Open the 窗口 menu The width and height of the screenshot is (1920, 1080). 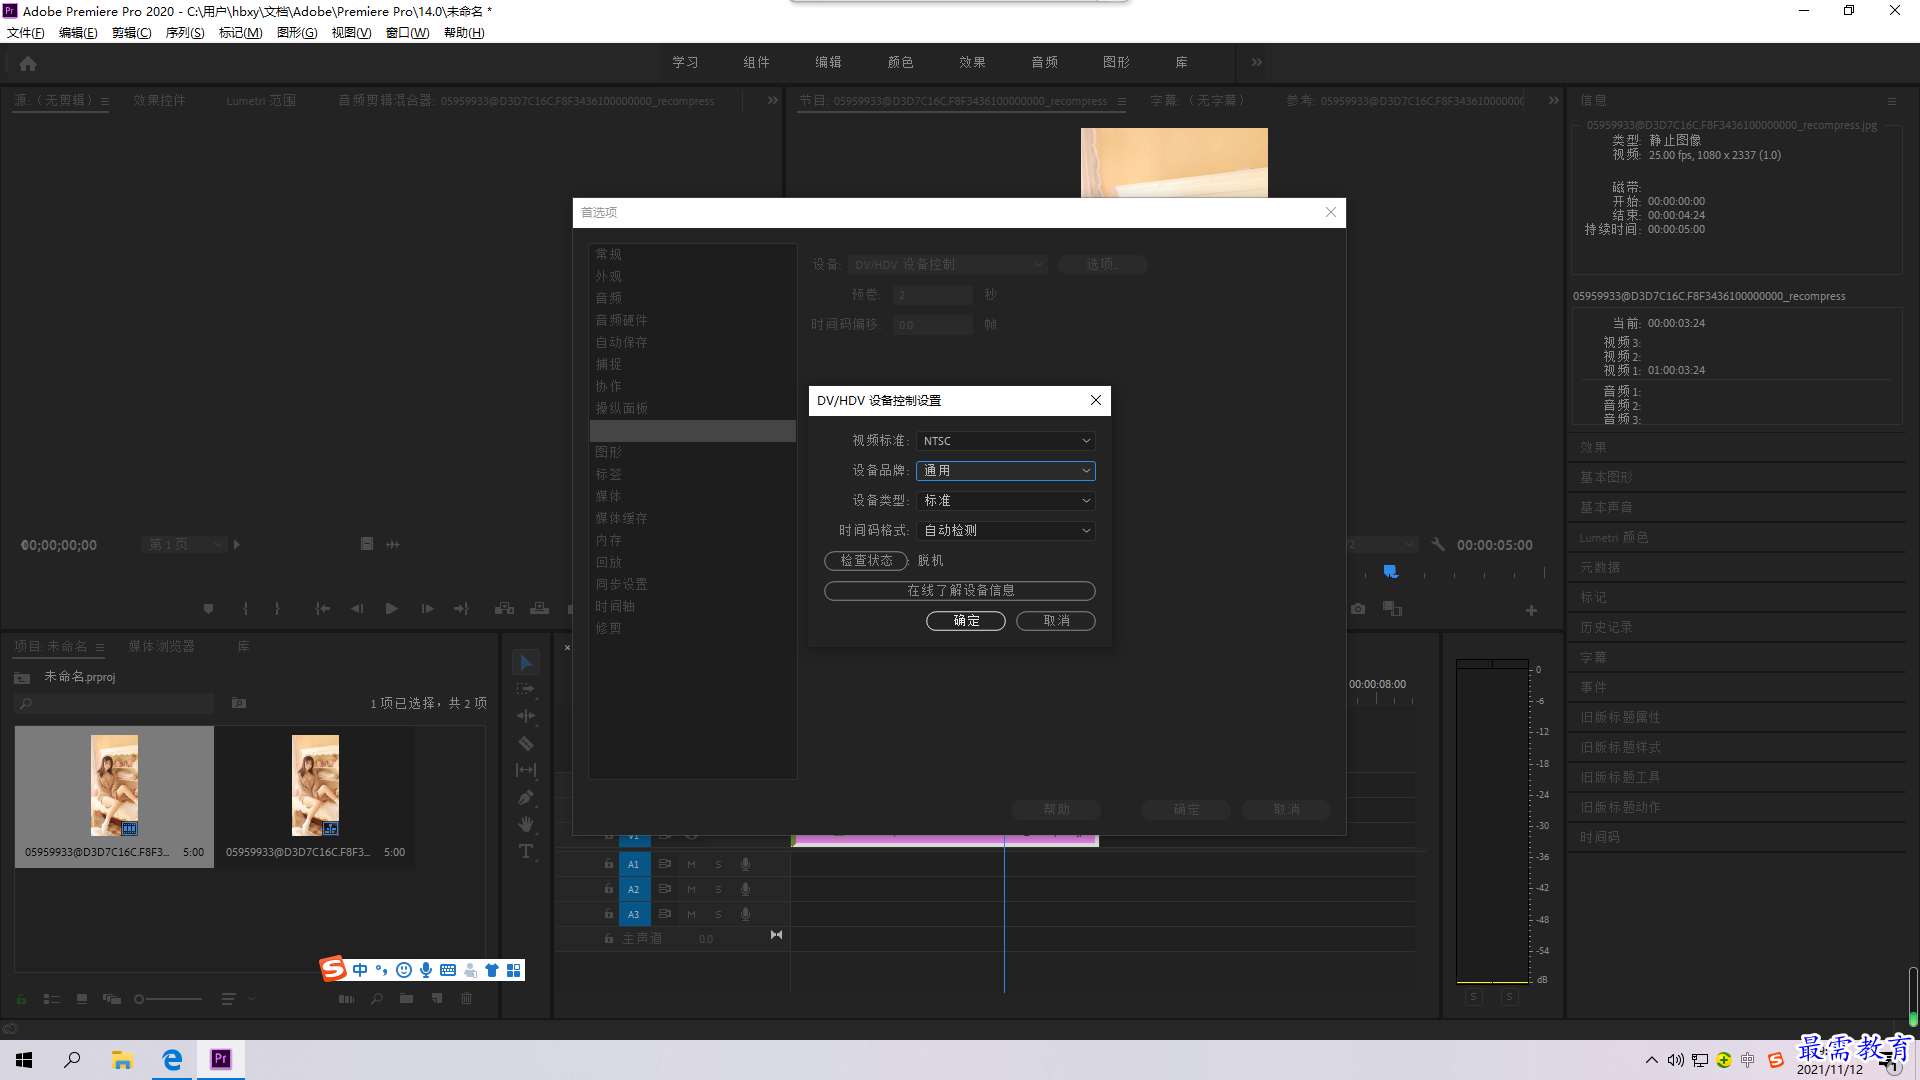coord(407,33)
